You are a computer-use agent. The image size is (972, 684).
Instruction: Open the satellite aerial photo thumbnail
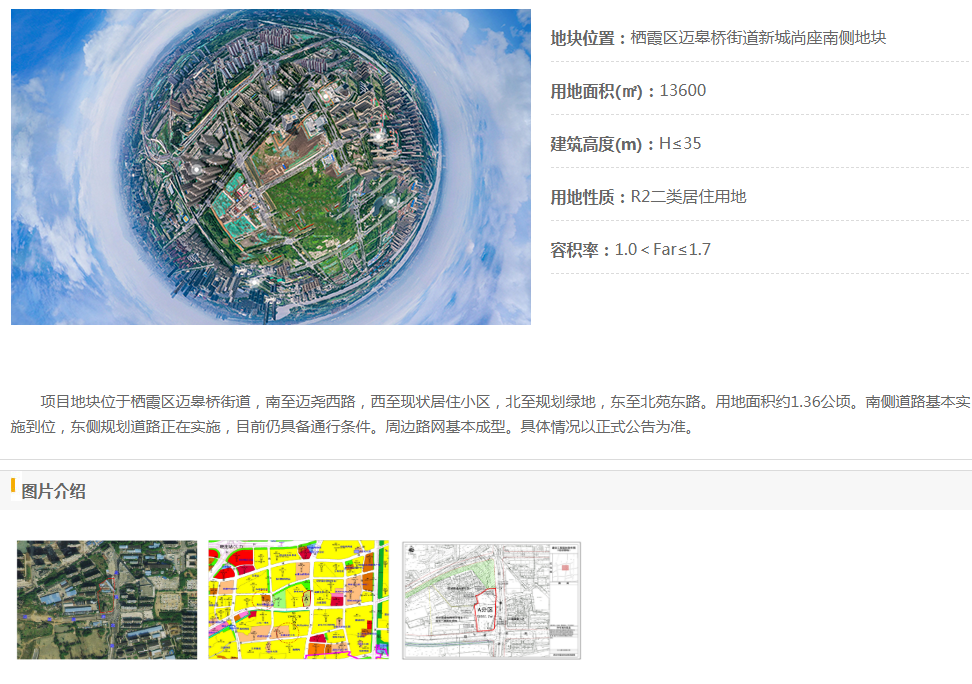click(x=107, y=600)
